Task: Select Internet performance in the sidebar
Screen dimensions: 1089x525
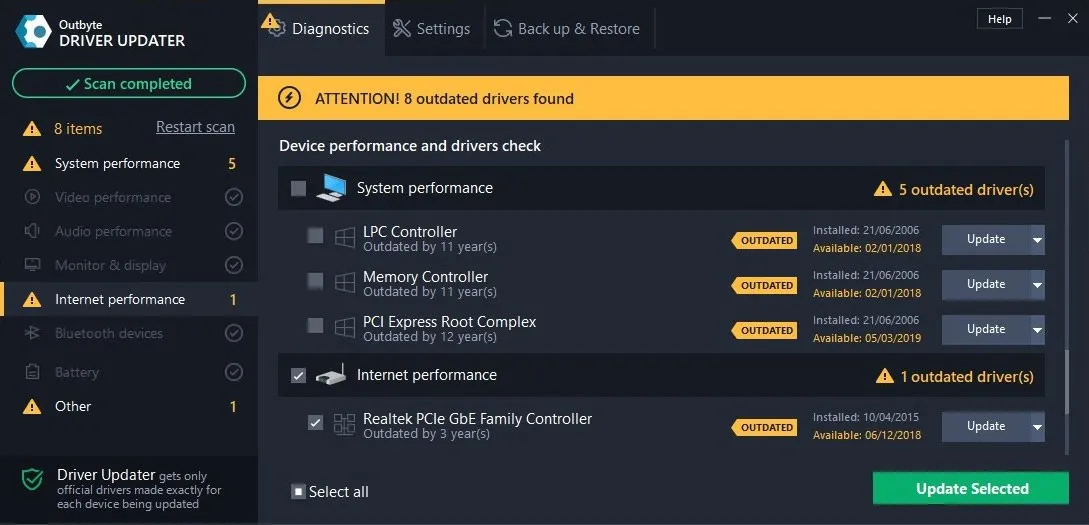Action: [129, 300]
